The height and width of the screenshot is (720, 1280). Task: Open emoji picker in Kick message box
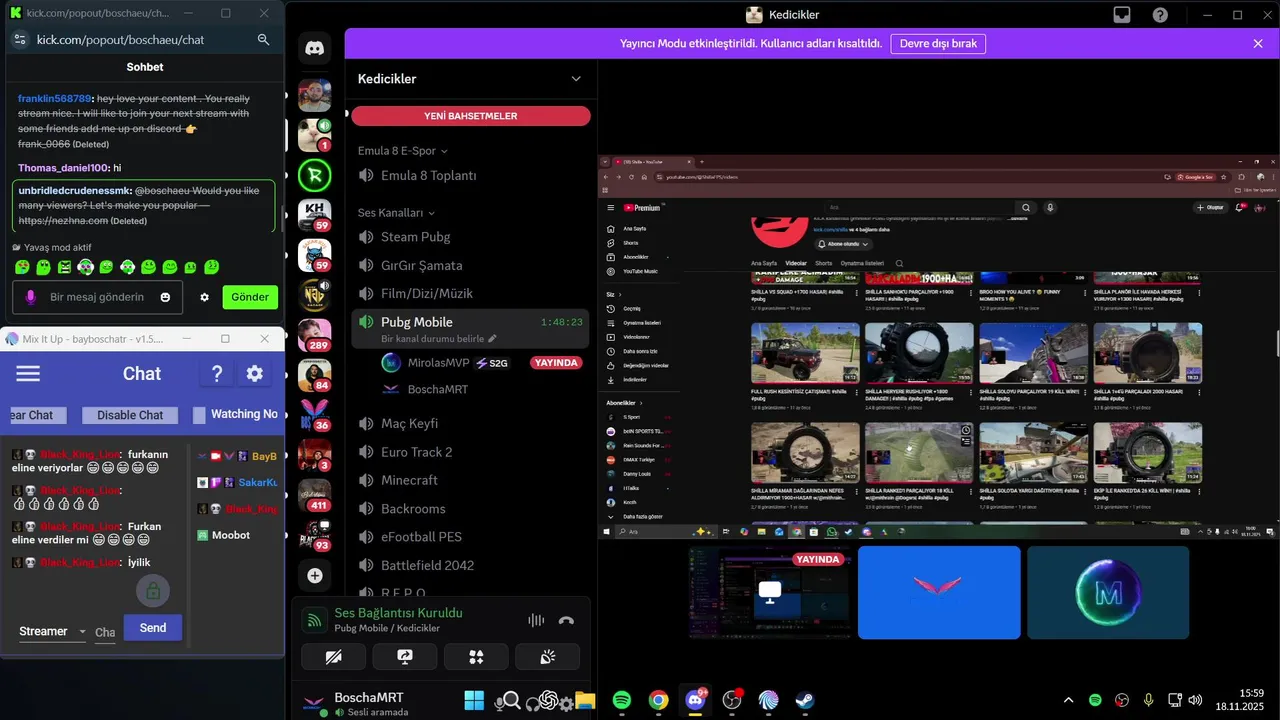coord(165,297)
